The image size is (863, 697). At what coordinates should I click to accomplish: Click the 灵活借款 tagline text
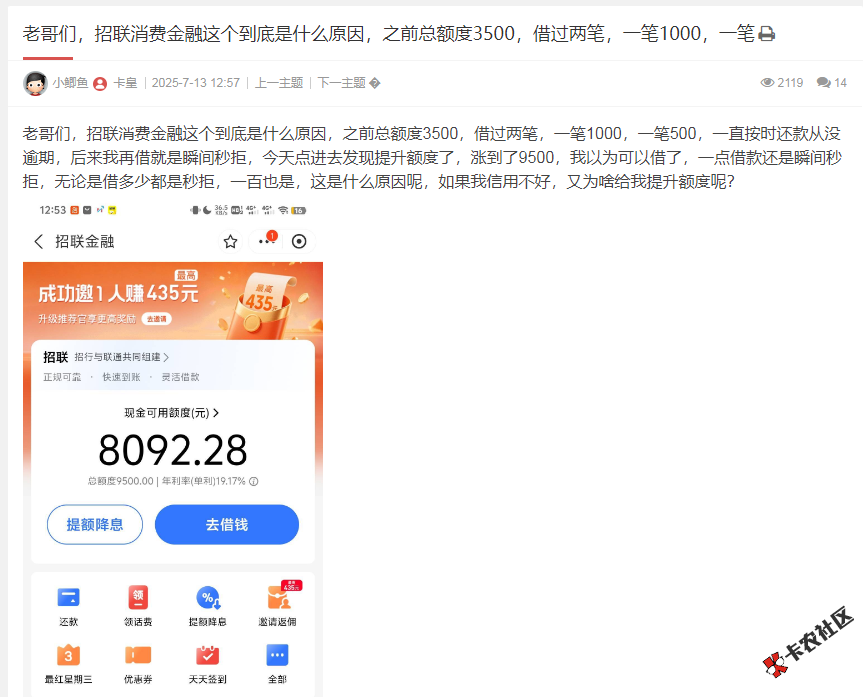tap(181, 377)
